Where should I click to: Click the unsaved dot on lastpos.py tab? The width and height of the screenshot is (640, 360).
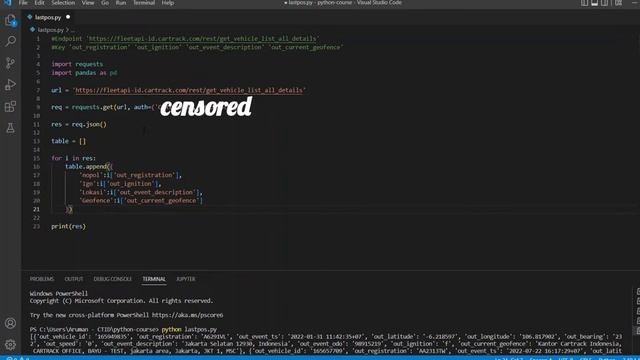68,17
